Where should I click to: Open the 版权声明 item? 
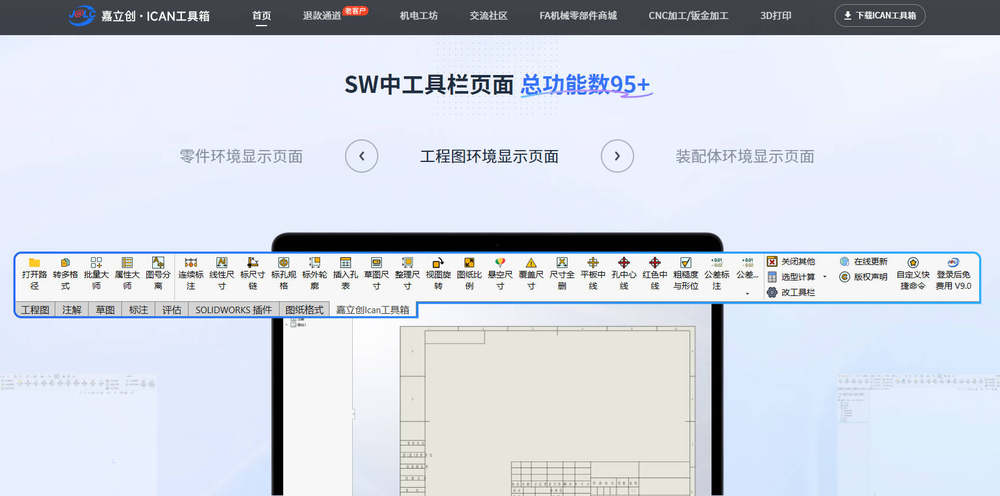(x=864, y=277)
